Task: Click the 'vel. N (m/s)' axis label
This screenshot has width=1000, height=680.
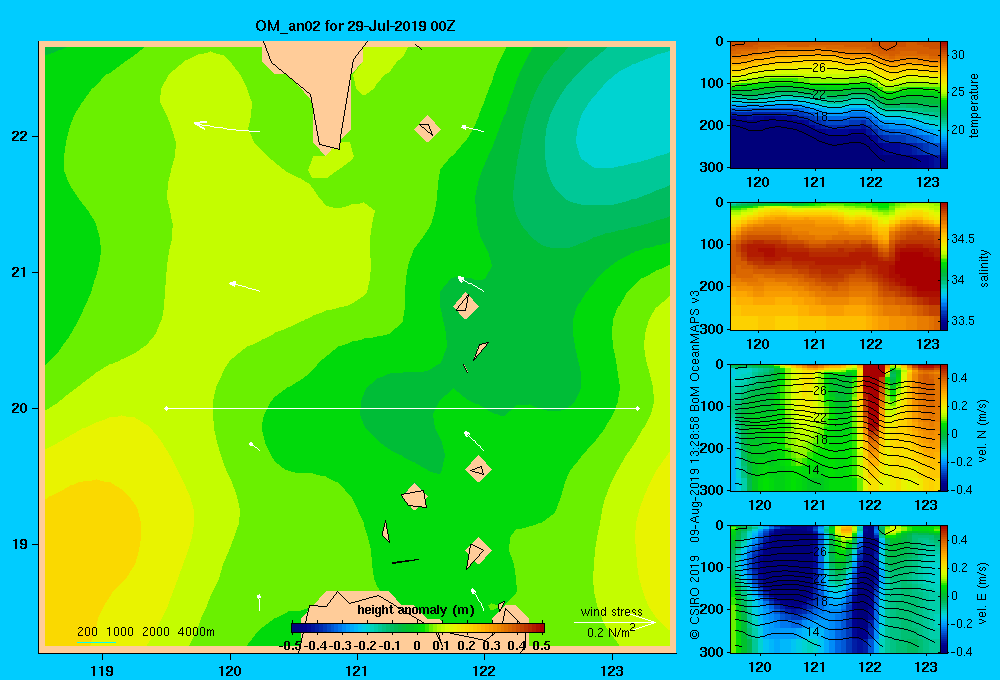Action: pyautogui.click(x=983, y=431)
